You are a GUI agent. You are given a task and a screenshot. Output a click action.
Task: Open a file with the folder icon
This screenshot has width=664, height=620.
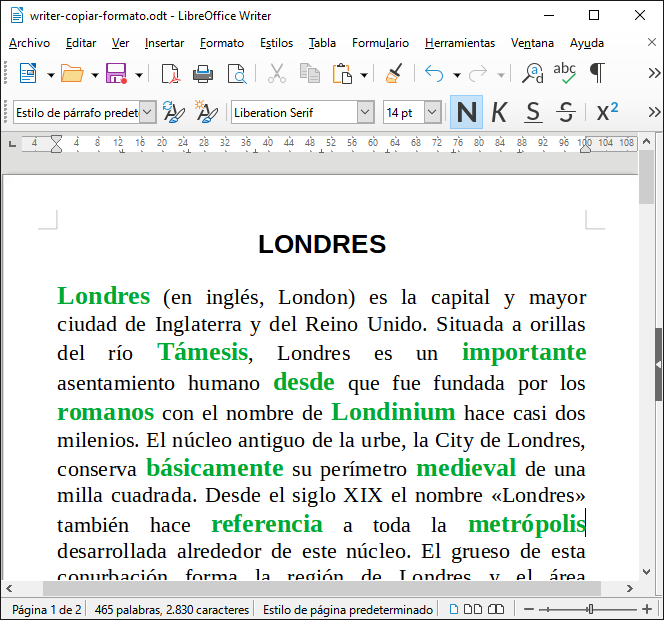coord(72,74)
